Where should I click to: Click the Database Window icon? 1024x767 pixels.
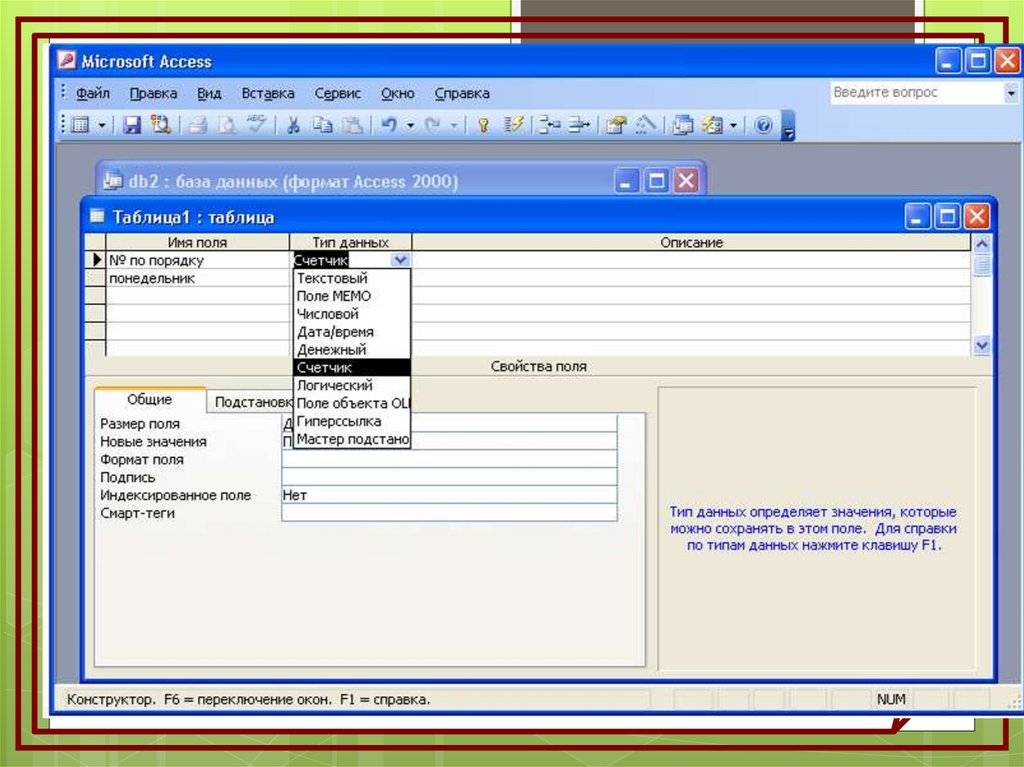[683, 125]
